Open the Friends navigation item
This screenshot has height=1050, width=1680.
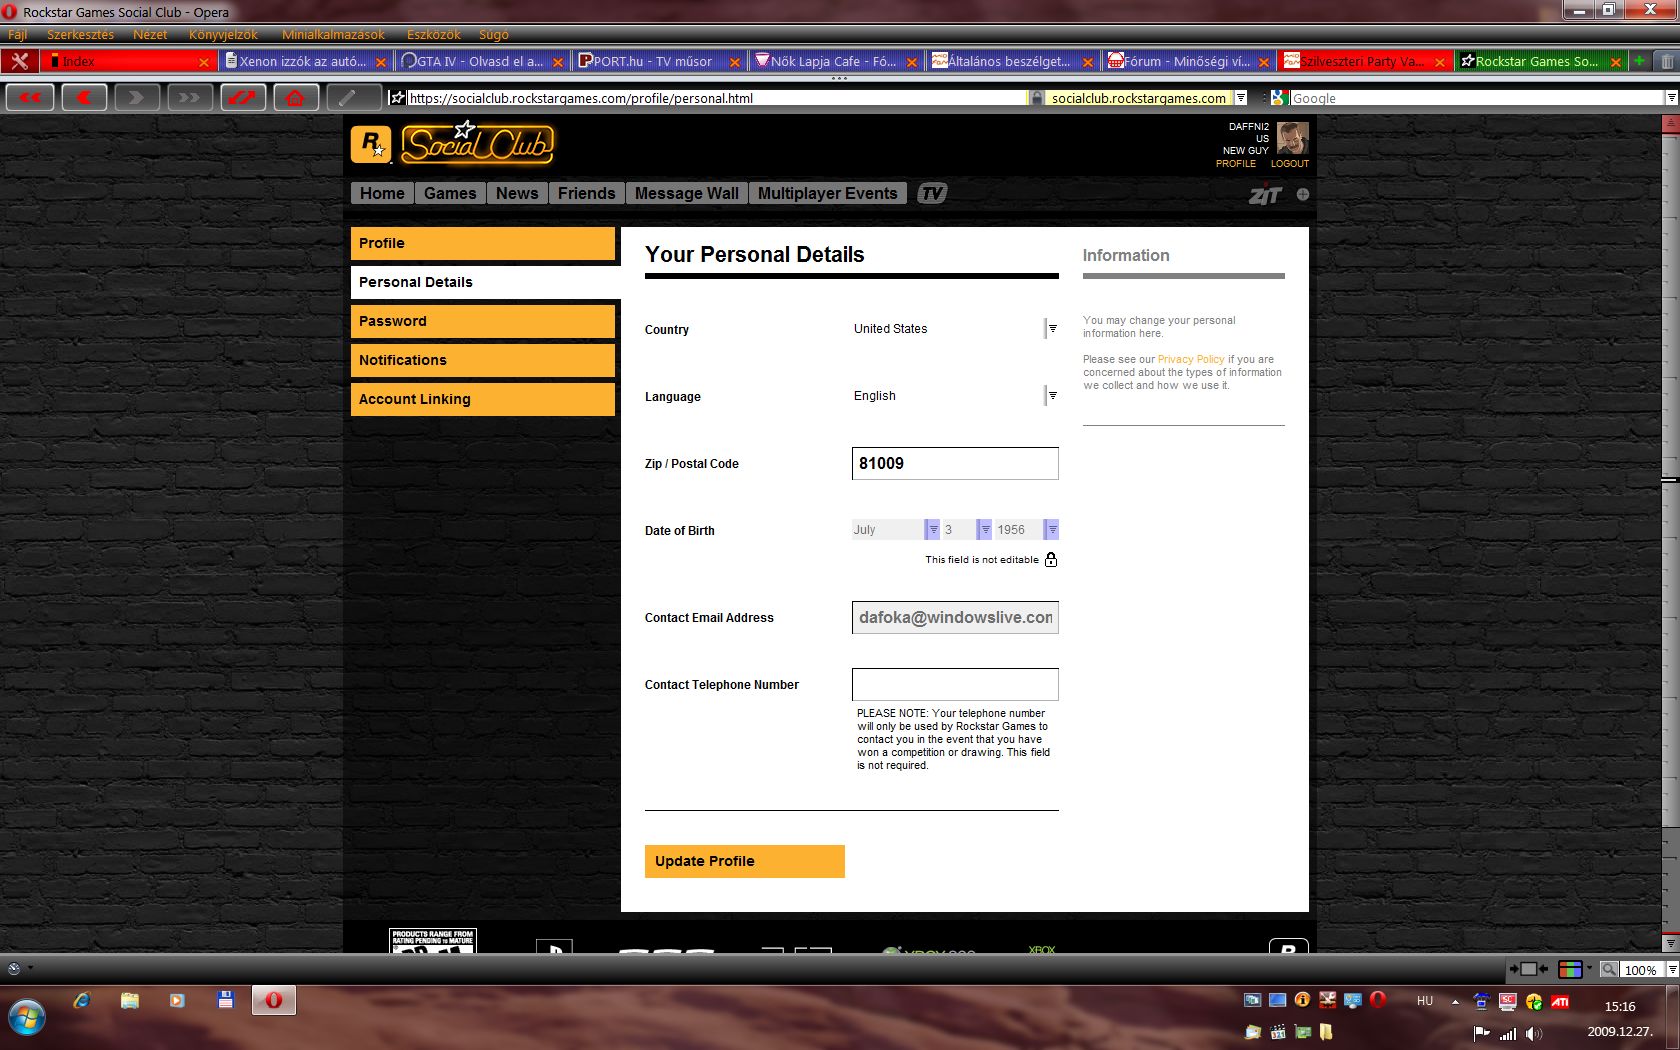[x=586, y=193]
